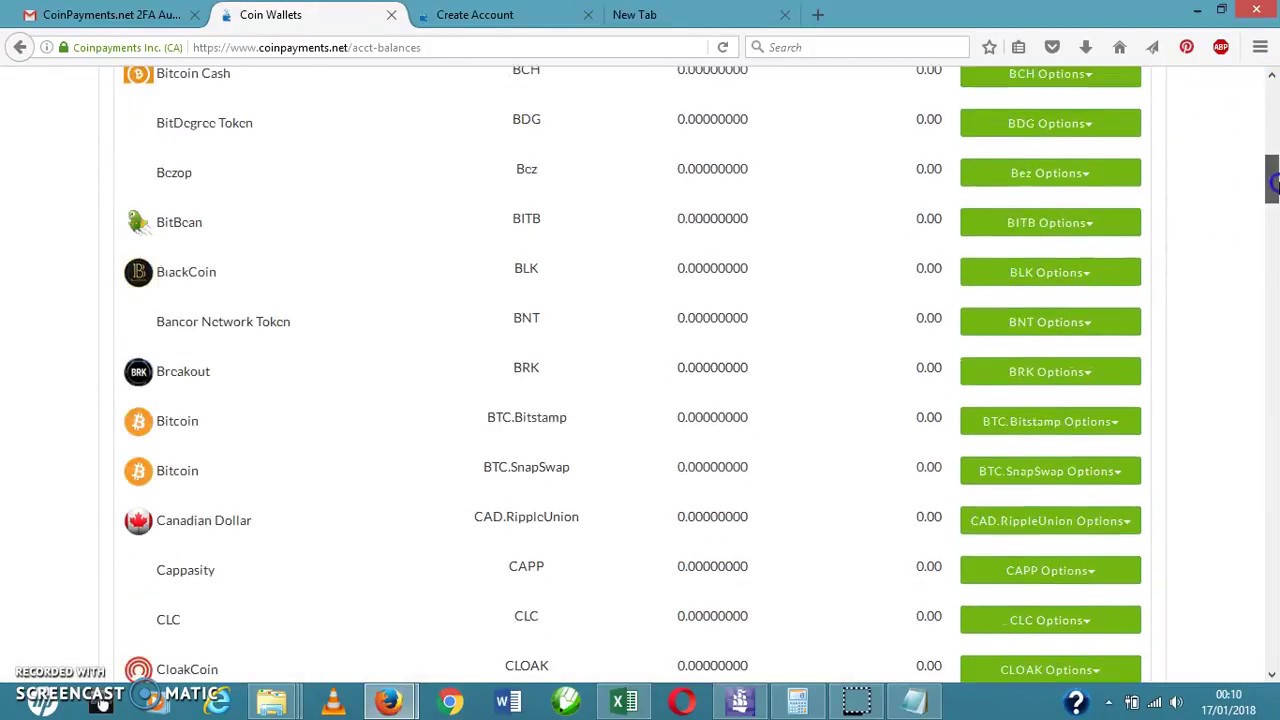The height and width of the screenshot is (720, 1280).
Task: Click the scrollbar down arrow
Action: click(x=1272, y=674)
